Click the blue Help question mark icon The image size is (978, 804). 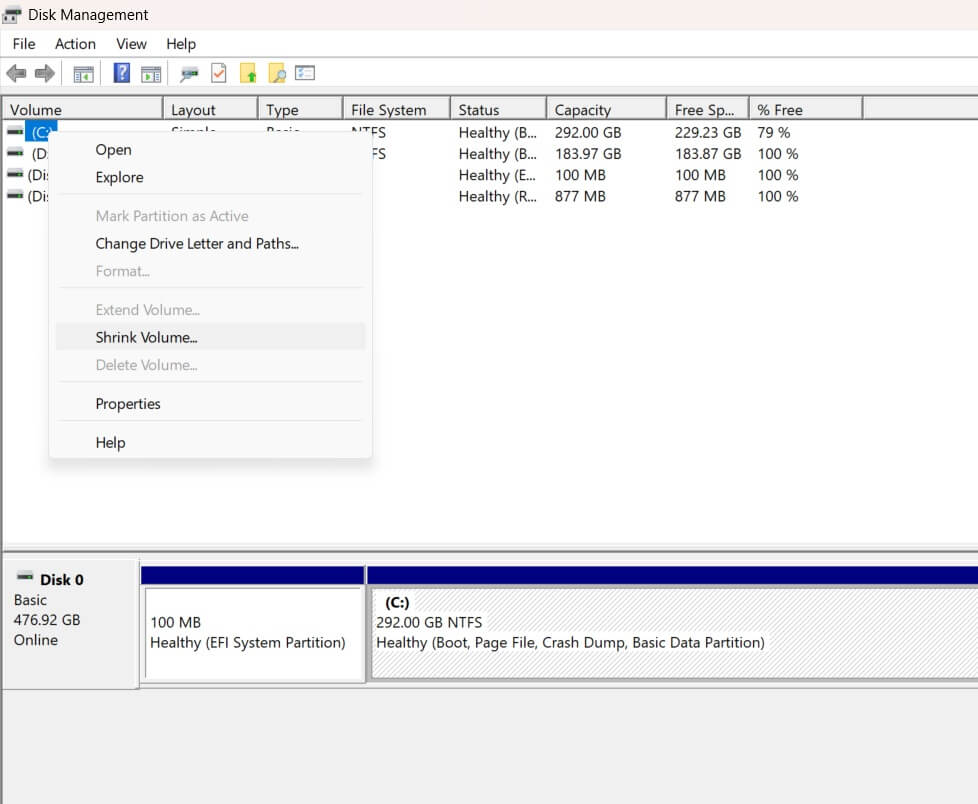122,74
